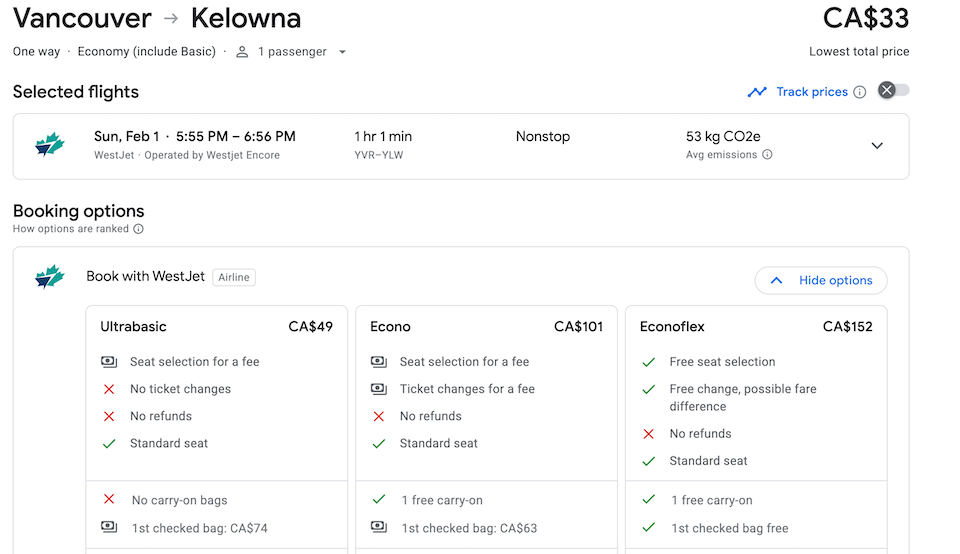Toggle the Track prices switch
Viewport: 960px width, 554px height.
click(893, 91)
